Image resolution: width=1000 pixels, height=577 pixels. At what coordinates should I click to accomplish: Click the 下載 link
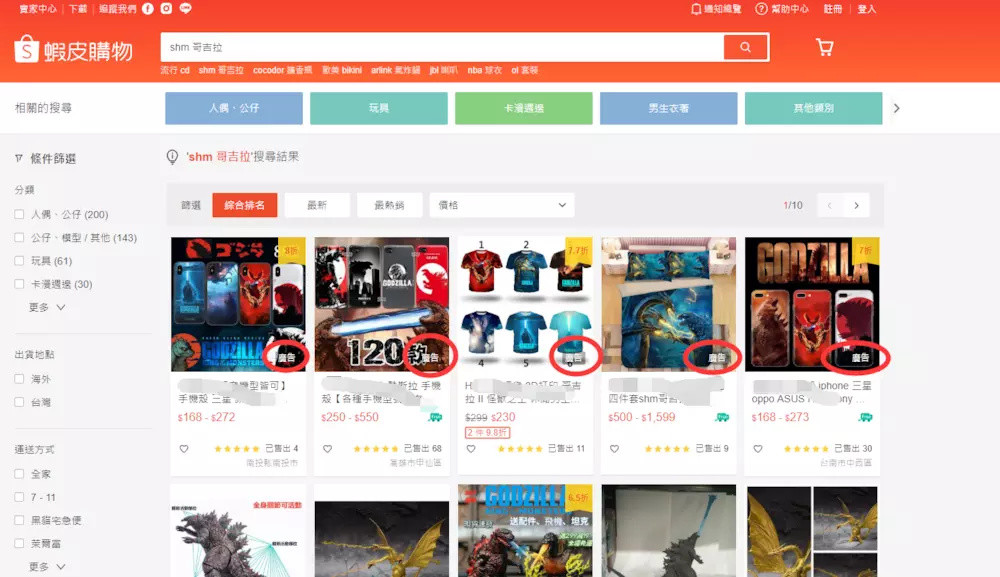tap(78, 9)
